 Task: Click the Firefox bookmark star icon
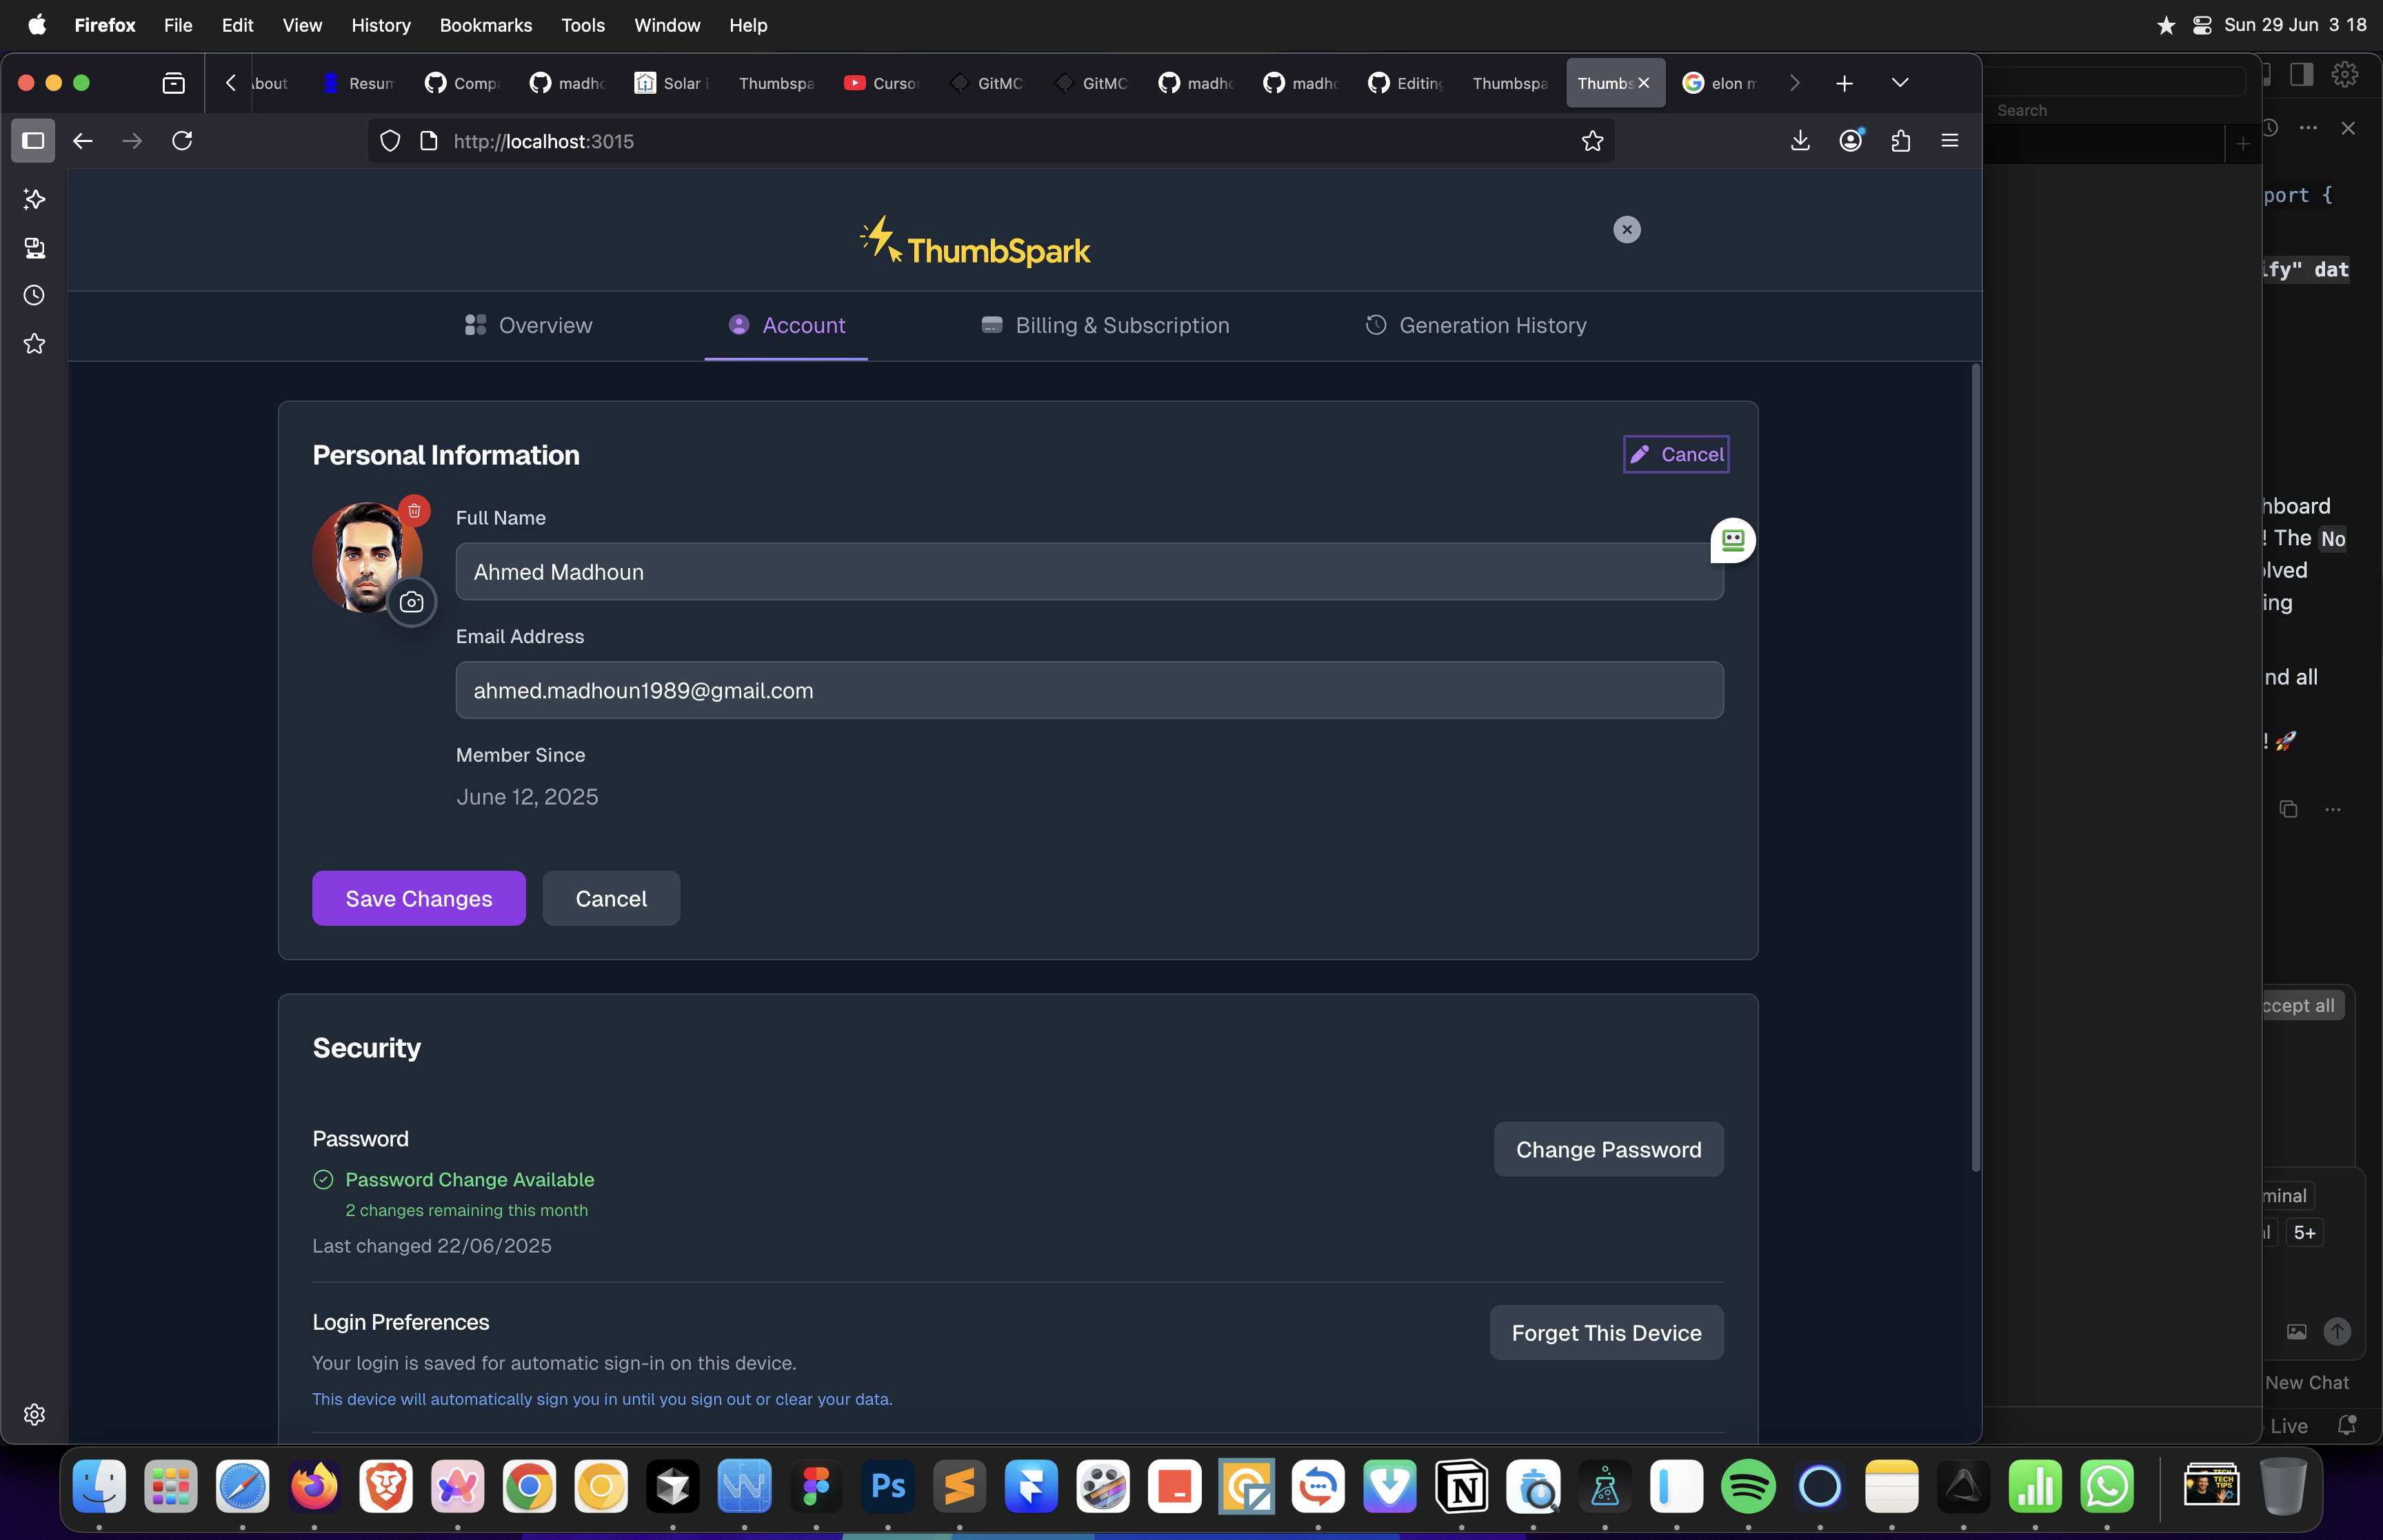pyautogui.click(x=1592, y=141)
